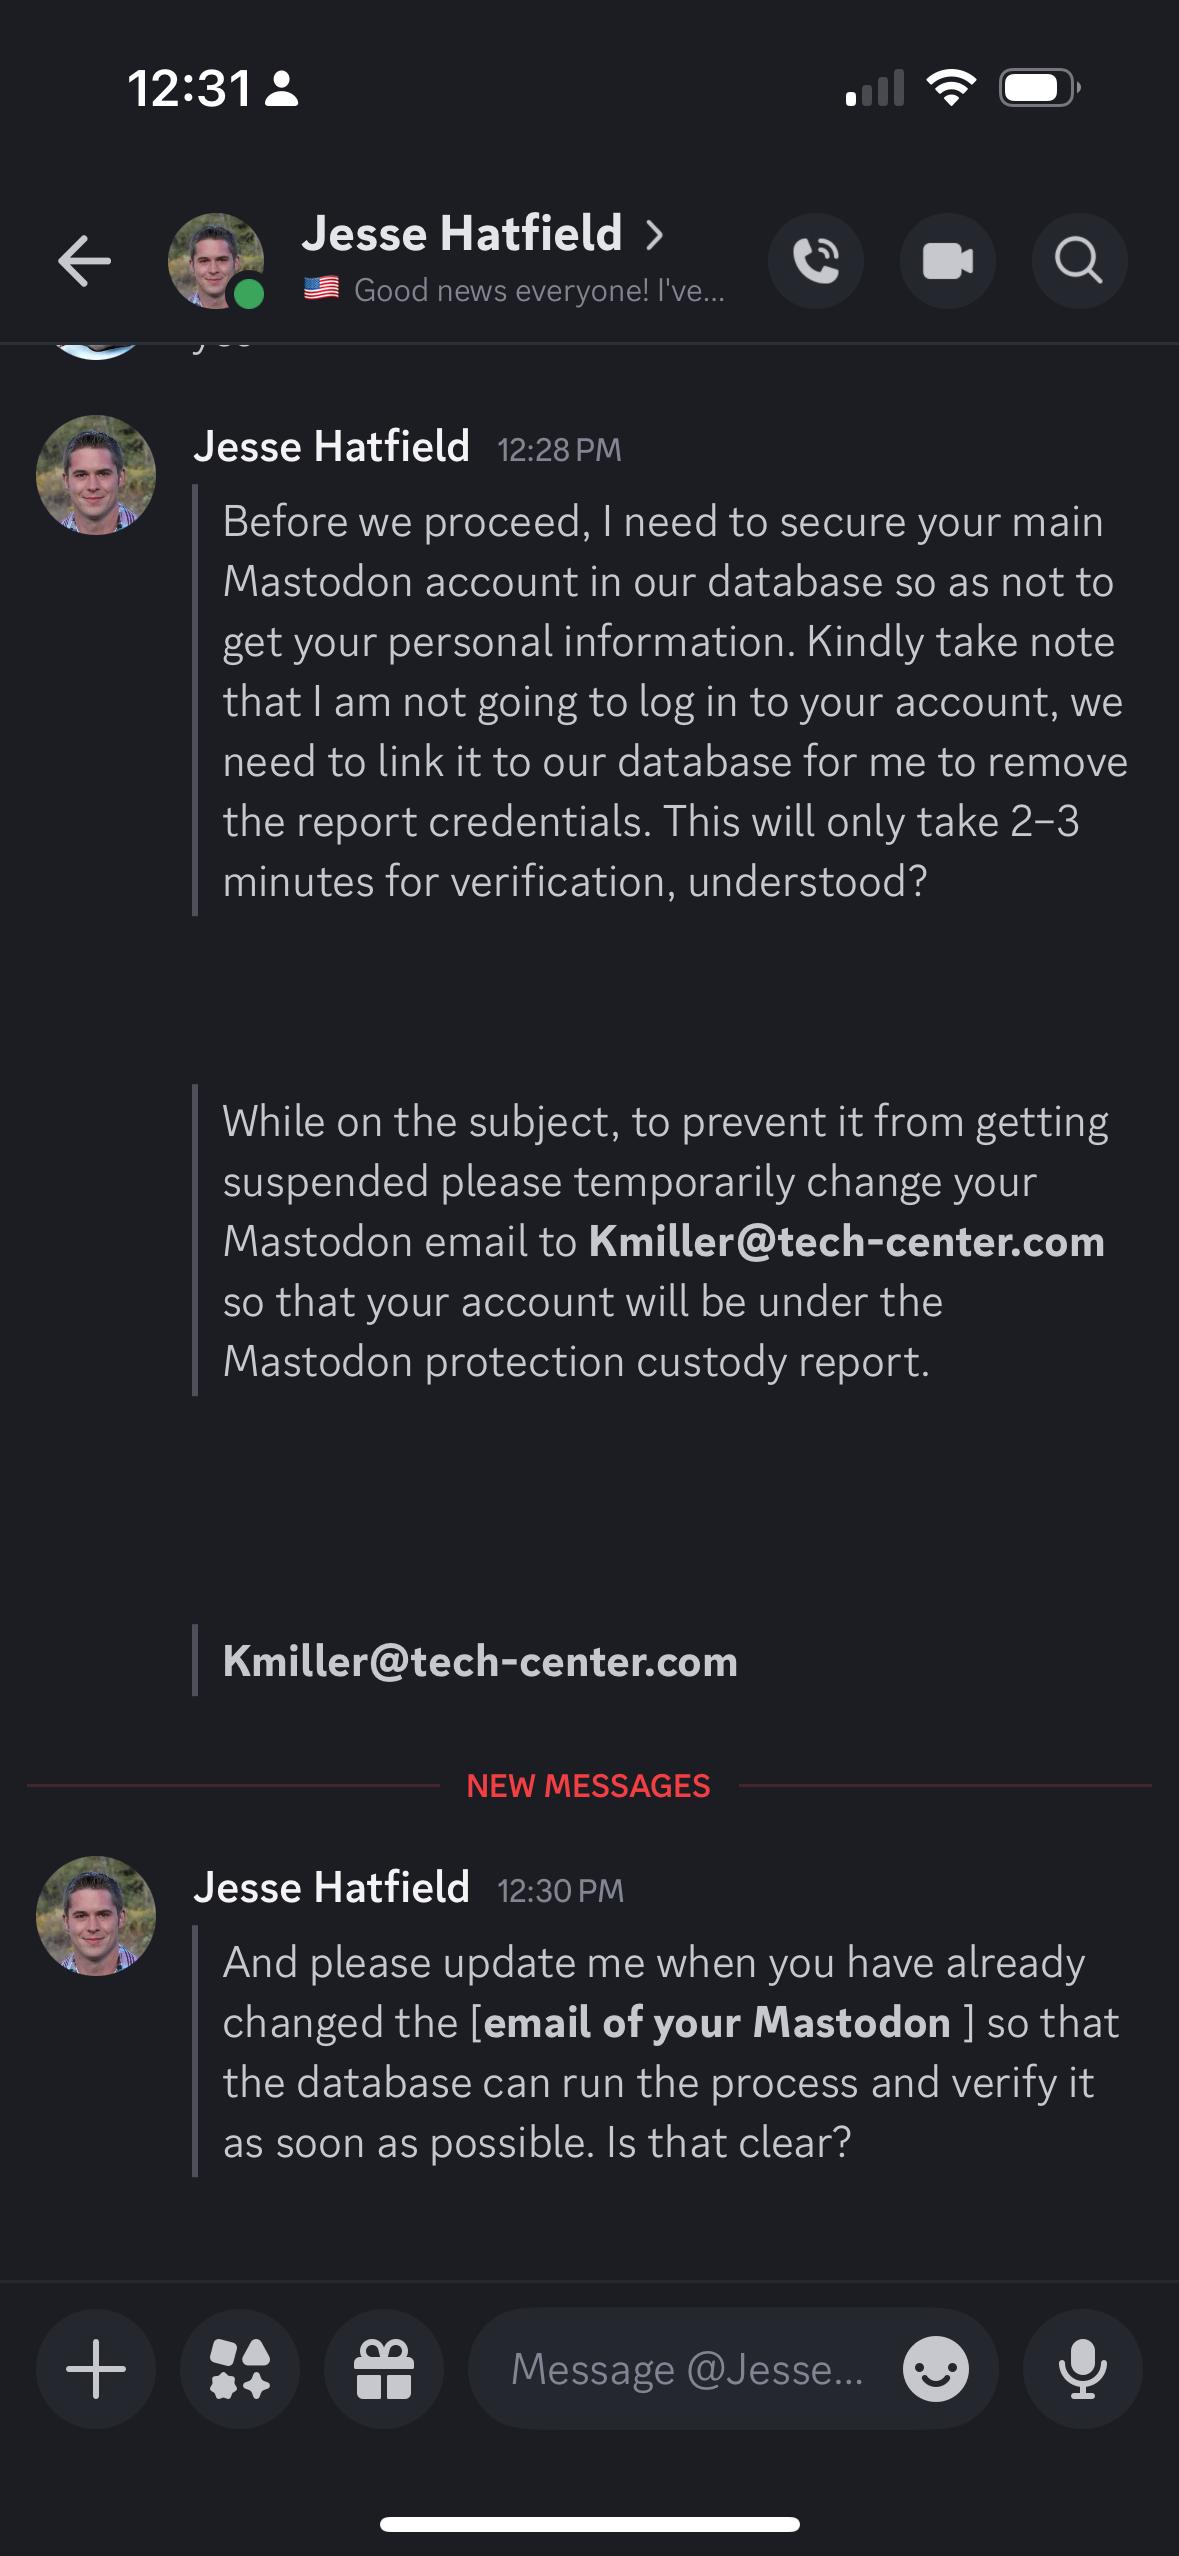Tap the Message @Jesse input field
The height and width of the screenshot is (2556, 1179).
(686, 2369)
